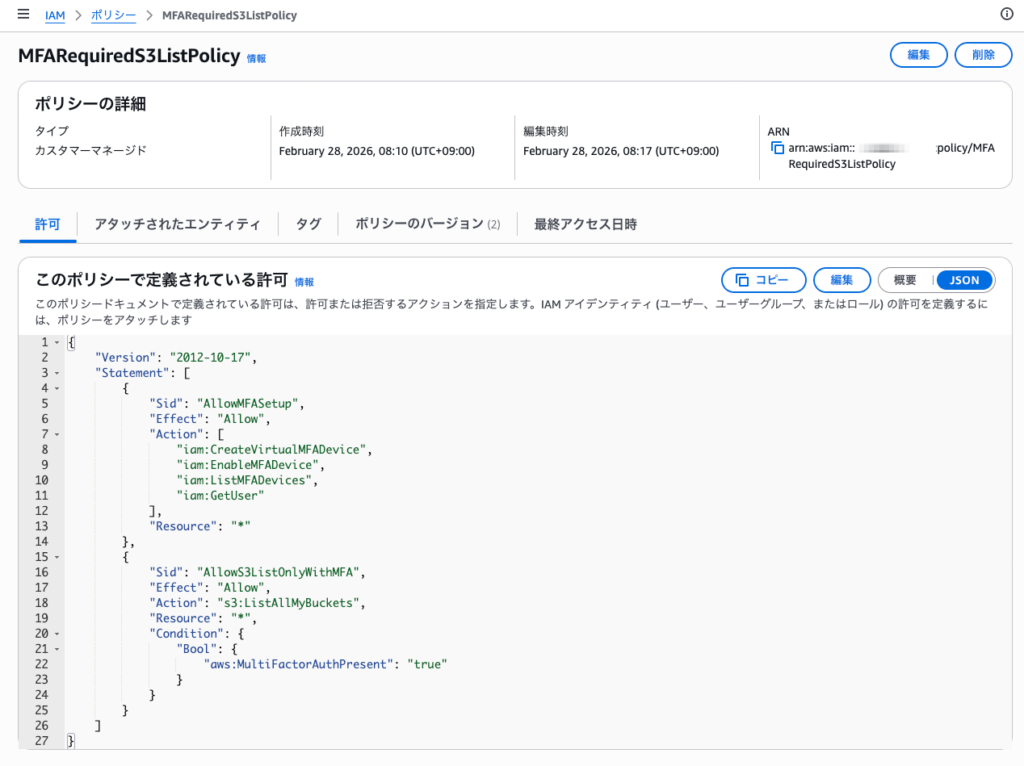
Task: Select the タグ tab
Action: [x=308, y=224]
